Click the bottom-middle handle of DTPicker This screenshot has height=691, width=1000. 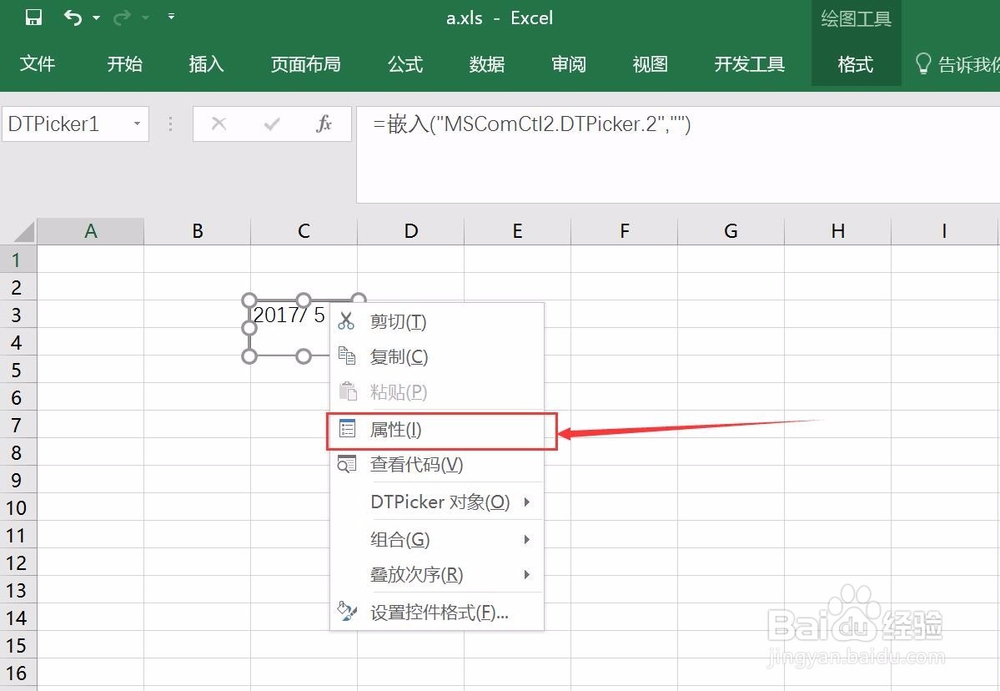pos(304,356)
